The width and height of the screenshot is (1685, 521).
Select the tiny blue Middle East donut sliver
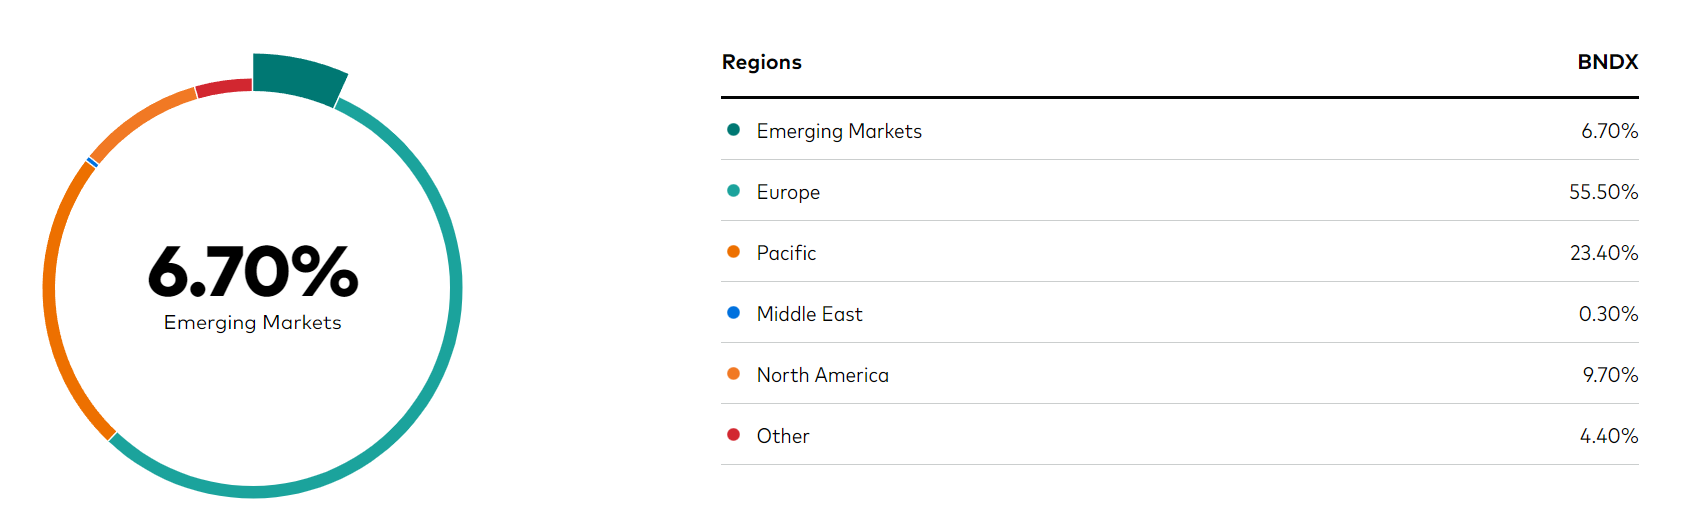coord(92,161)
